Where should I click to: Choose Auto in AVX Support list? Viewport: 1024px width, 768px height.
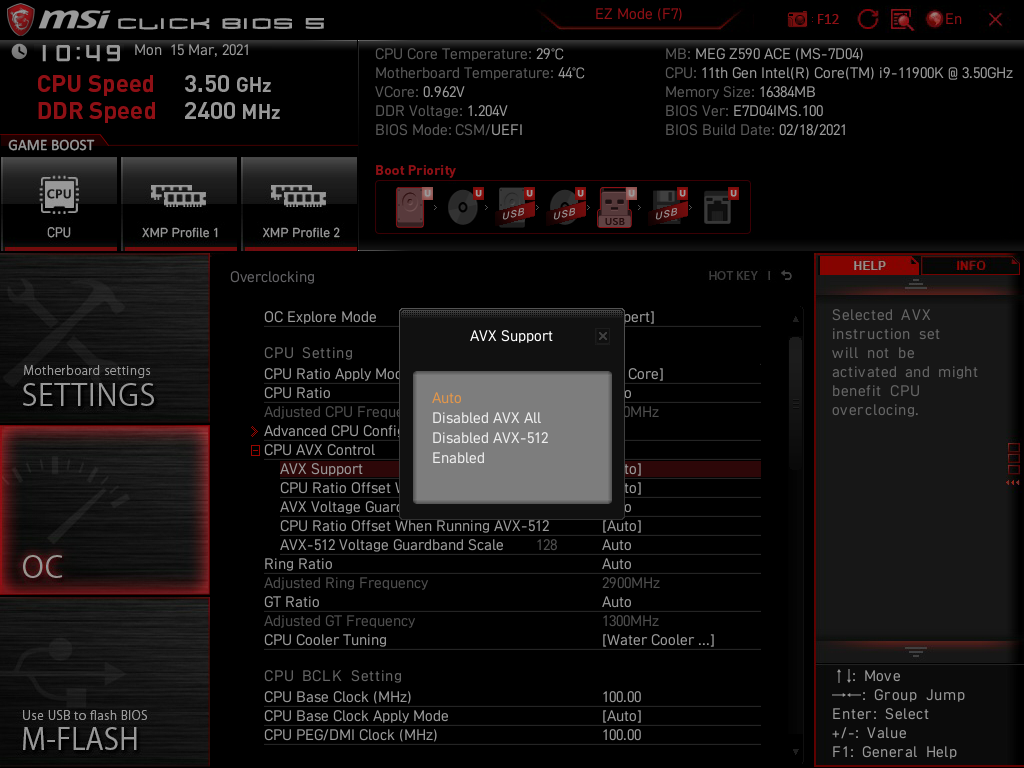[x=447, y=398]
